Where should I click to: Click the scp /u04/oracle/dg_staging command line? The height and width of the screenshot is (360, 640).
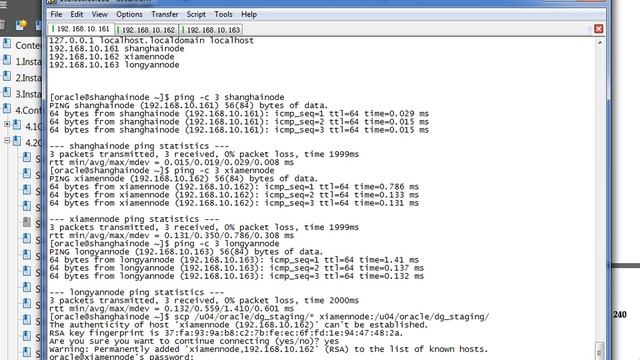(269, 317)
